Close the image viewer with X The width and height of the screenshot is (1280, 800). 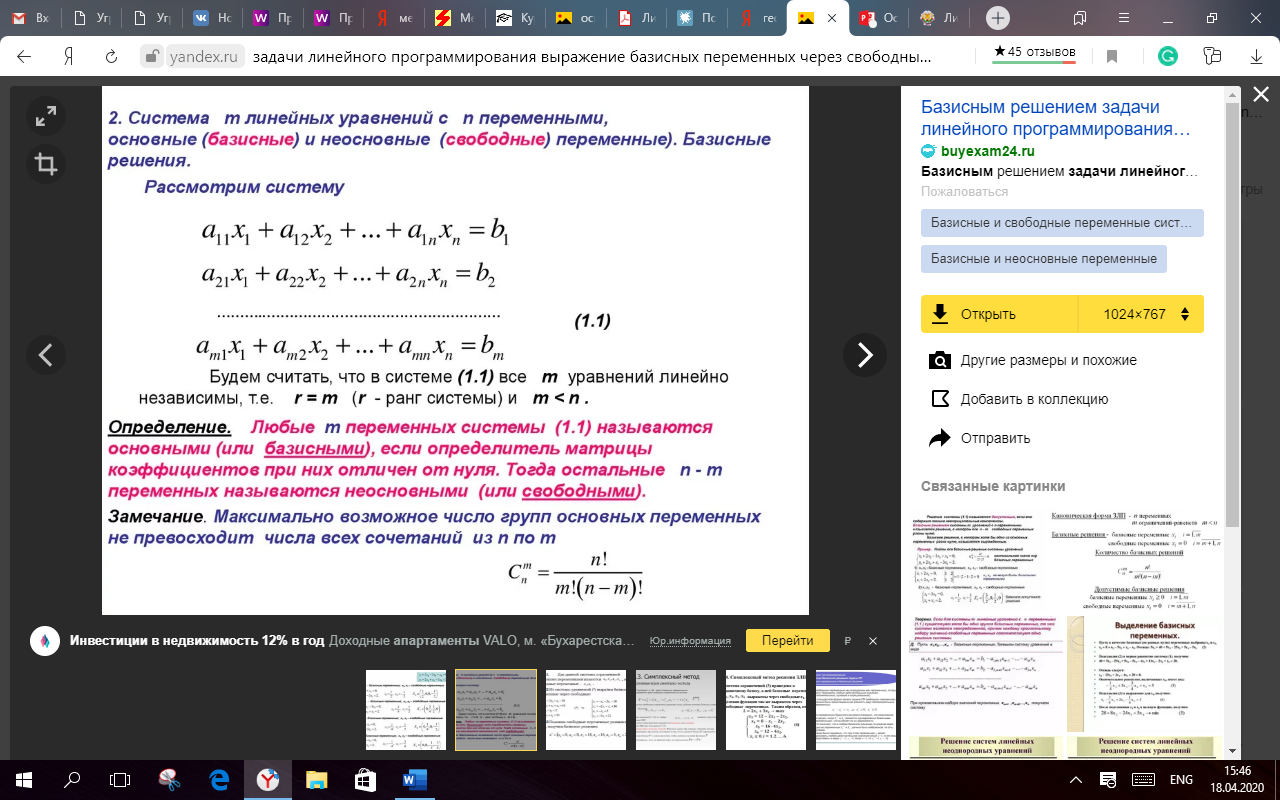point(1260,95)
